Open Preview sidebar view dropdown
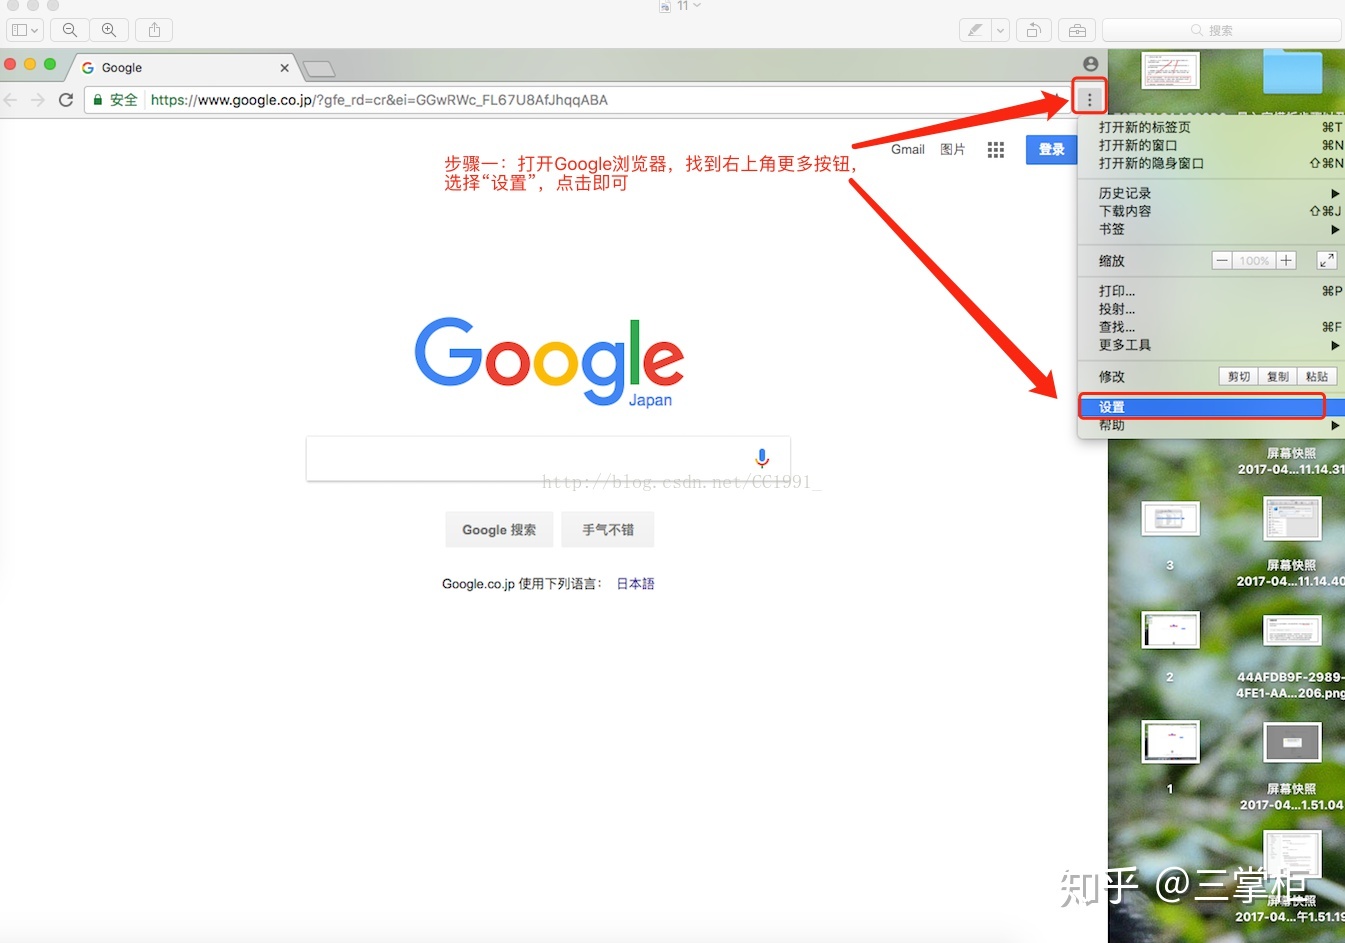This screenshot has height=943, width=1345. 25,30
